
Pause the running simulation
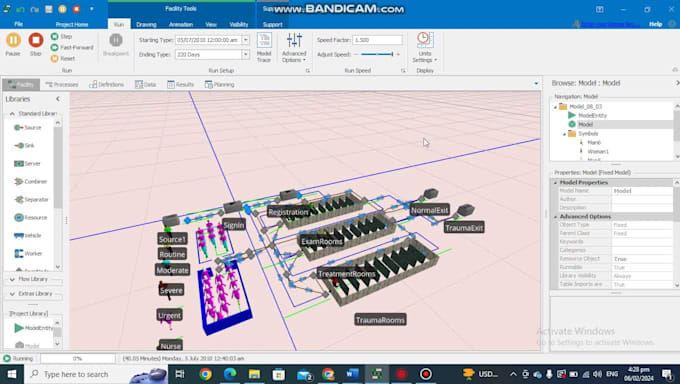click(x=13, y=44)
